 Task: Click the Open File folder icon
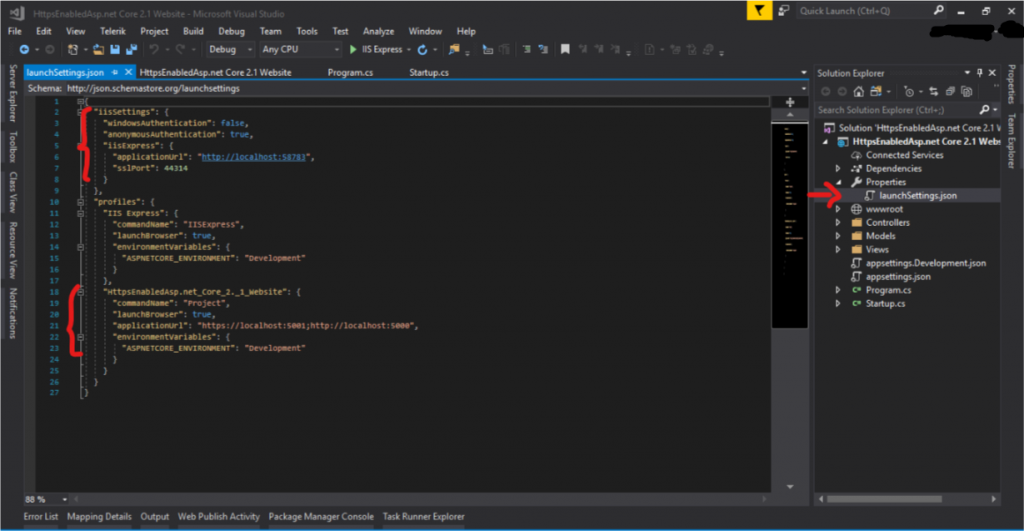click(x=98, y=50)
